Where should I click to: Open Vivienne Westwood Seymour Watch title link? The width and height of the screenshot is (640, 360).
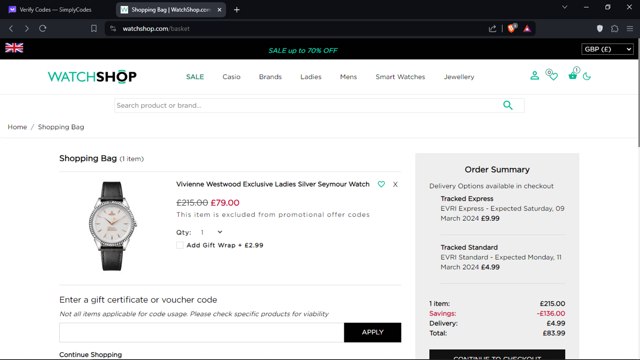tap(273, 184)
